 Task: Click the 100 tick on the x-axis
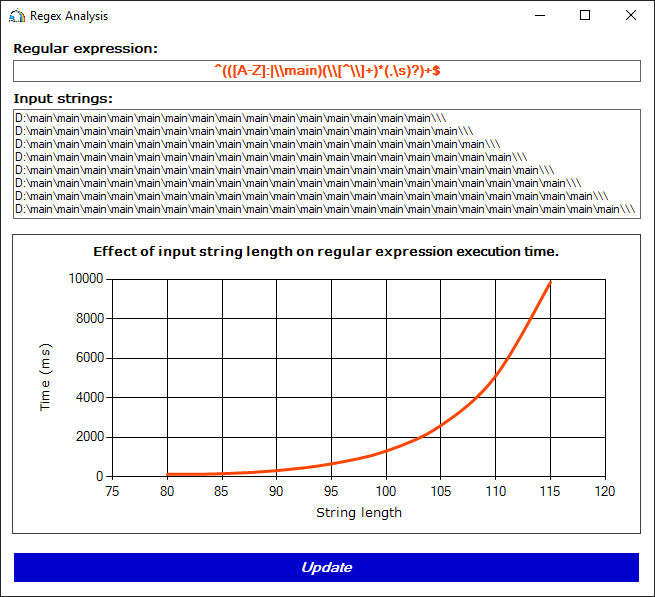click(x=385, y=491)
